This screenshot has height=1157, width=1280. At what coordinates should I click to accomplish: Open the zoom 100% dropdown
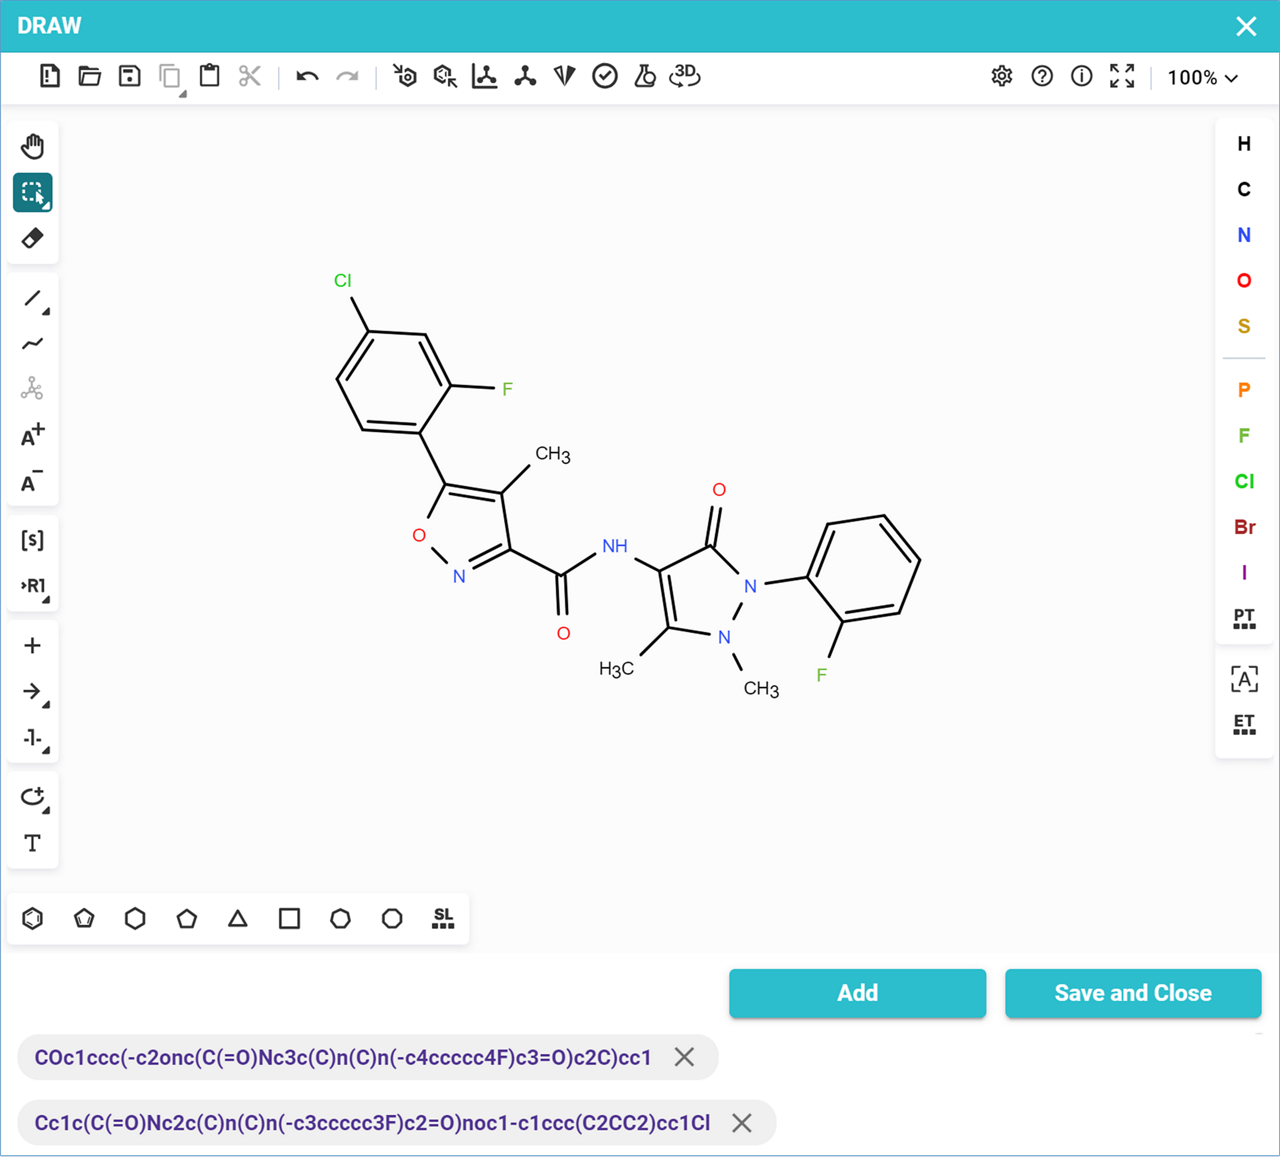[x=1203, y=77]
